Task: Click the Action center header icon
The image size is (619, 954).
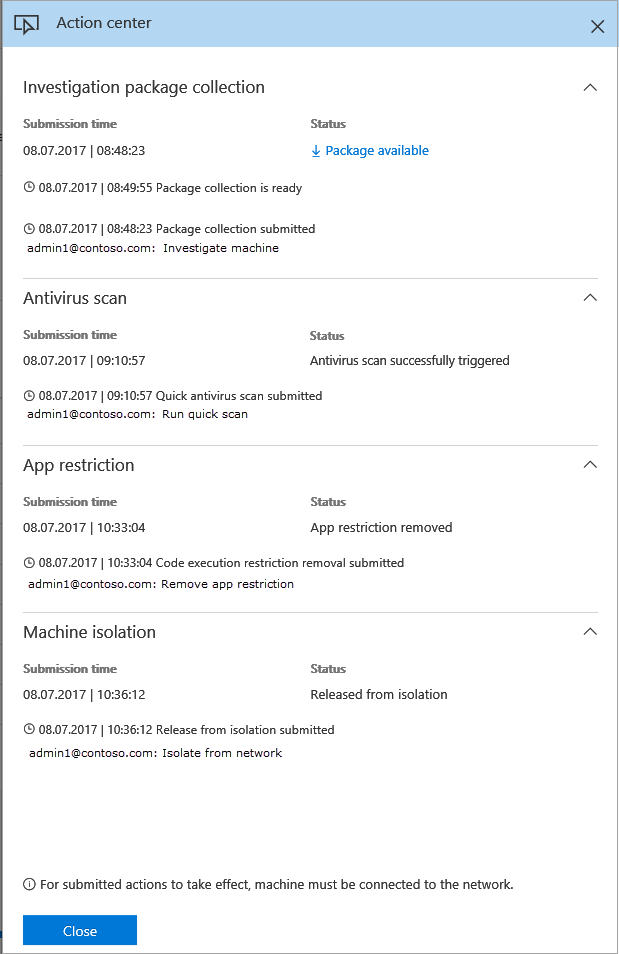Action: tap(27, 25)
